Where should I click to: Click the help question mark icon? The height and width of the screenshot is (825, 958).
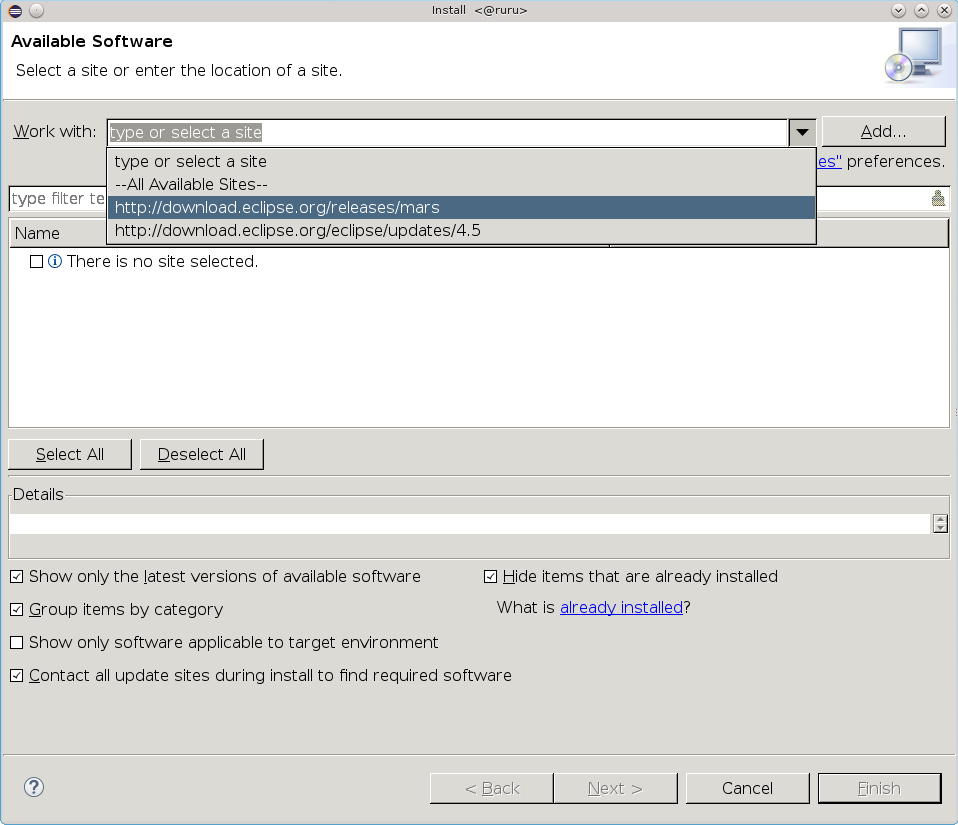coord(34,787)
